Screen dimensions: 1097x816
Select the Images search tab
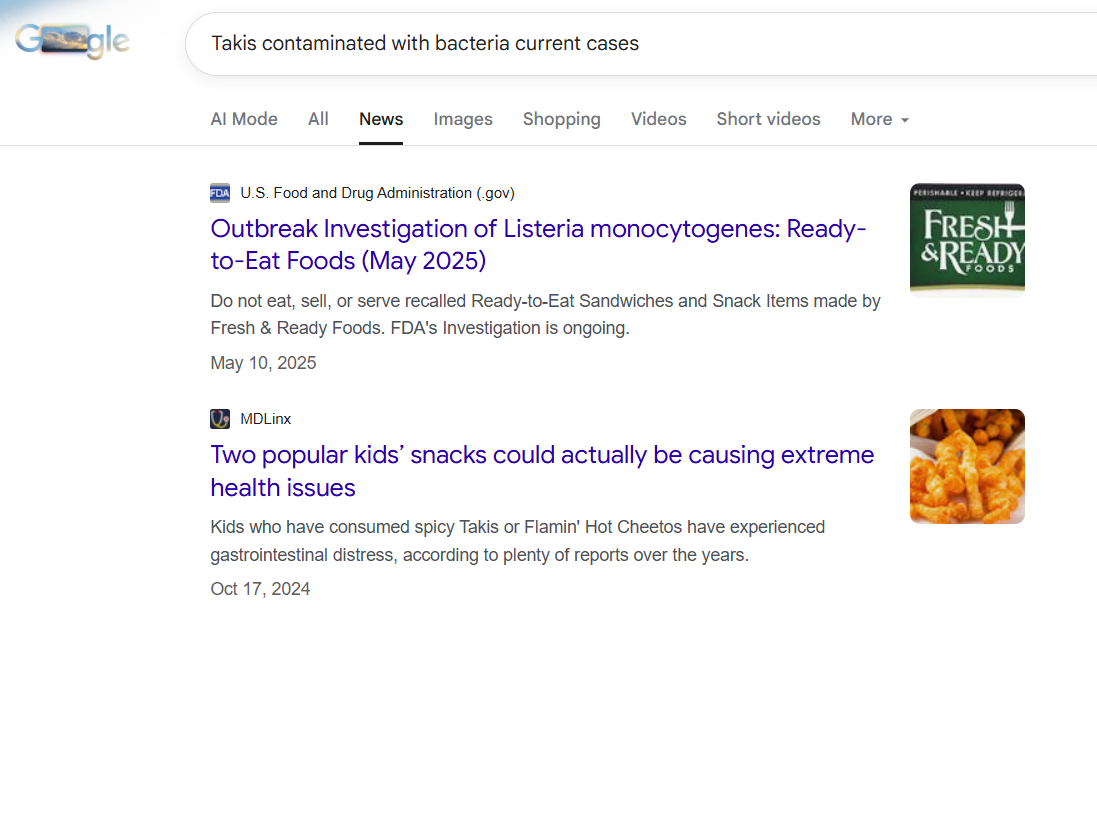tap(463, 119)
